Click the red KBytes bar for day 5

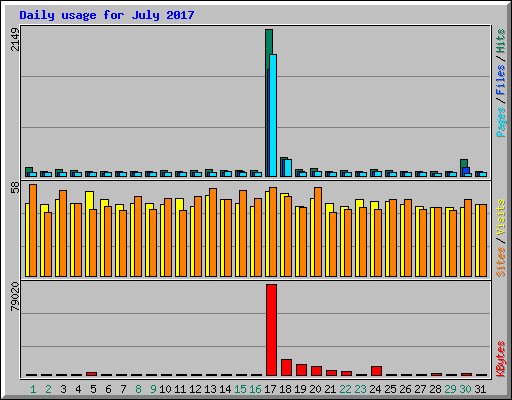tap(91, 374)
